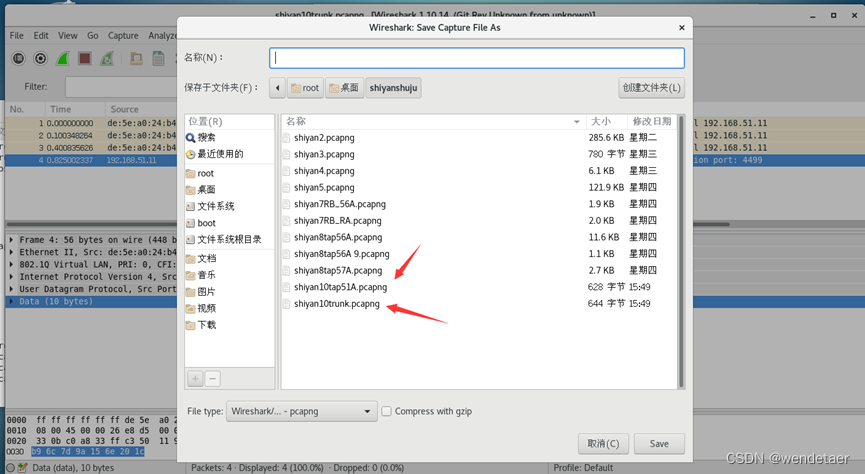865x474 pixels.
Task: Click root path breadcrumb button
Action: [x=305, y=88]
